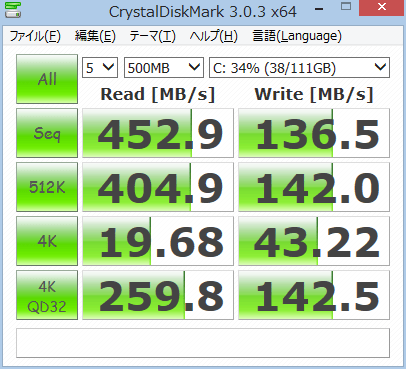Minimize the CrystalDiskMark window
Screen dimensions: 406x369
coord(319,9)
